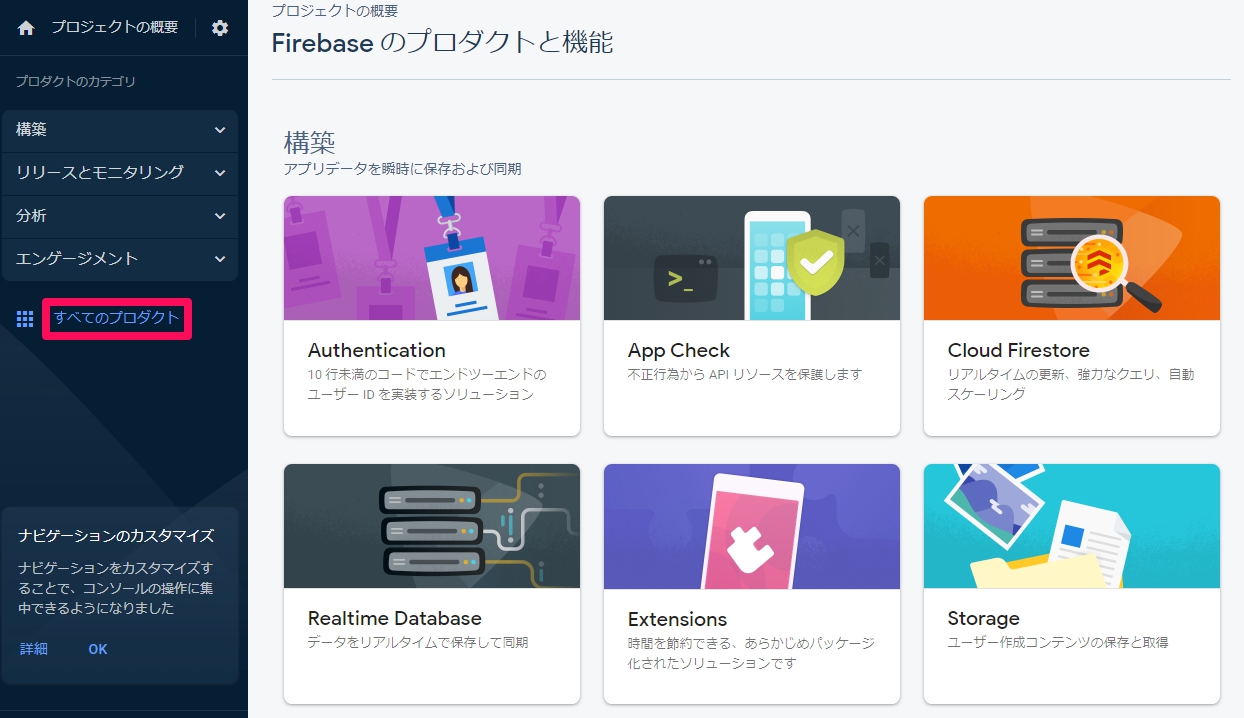Expand the 構築 category in sidebar

point(120,130)
